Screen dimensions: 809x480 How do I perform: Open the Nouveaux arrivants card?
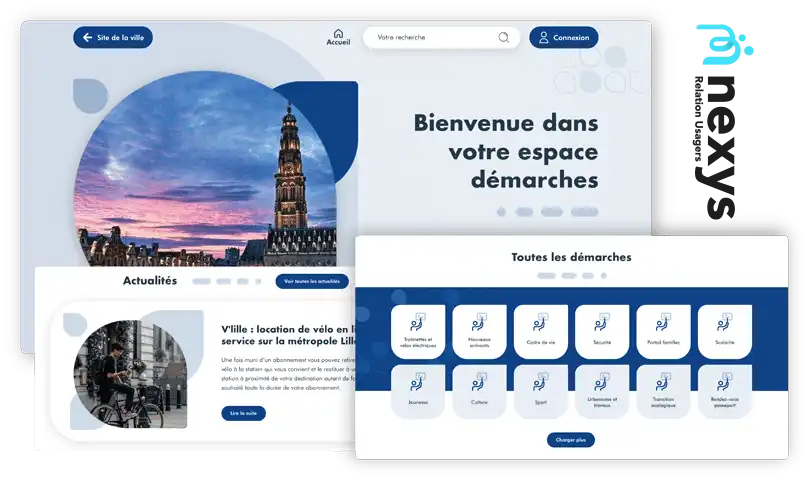(479, 331)
